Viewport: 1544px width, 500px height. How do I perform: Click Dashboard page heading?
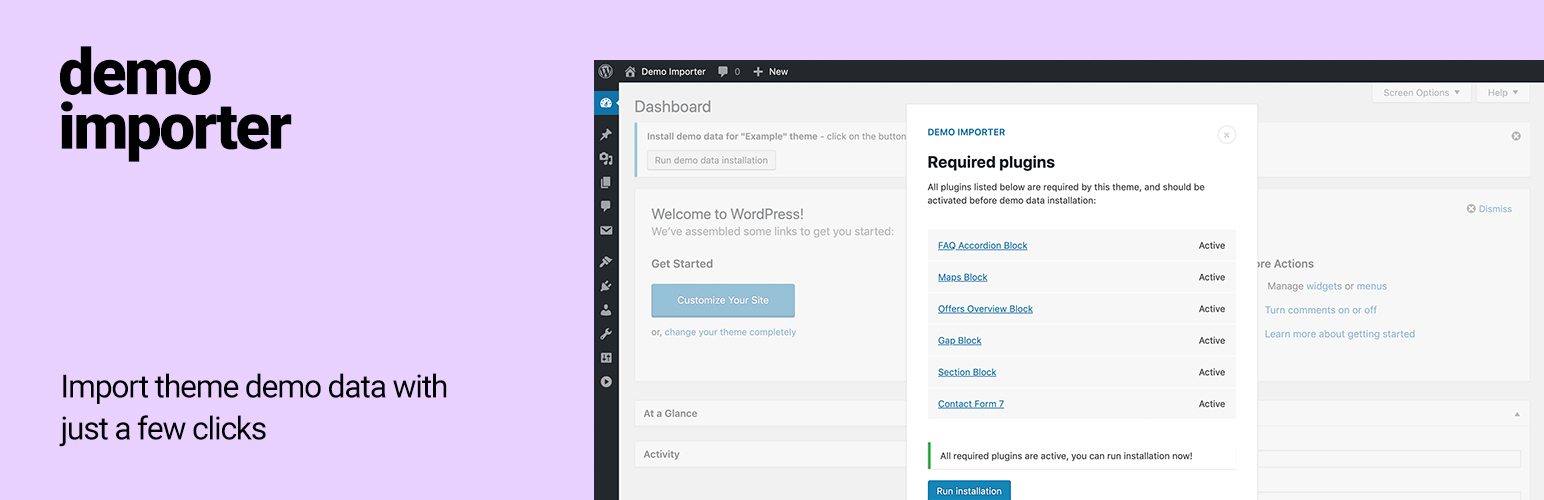(673, 107)
